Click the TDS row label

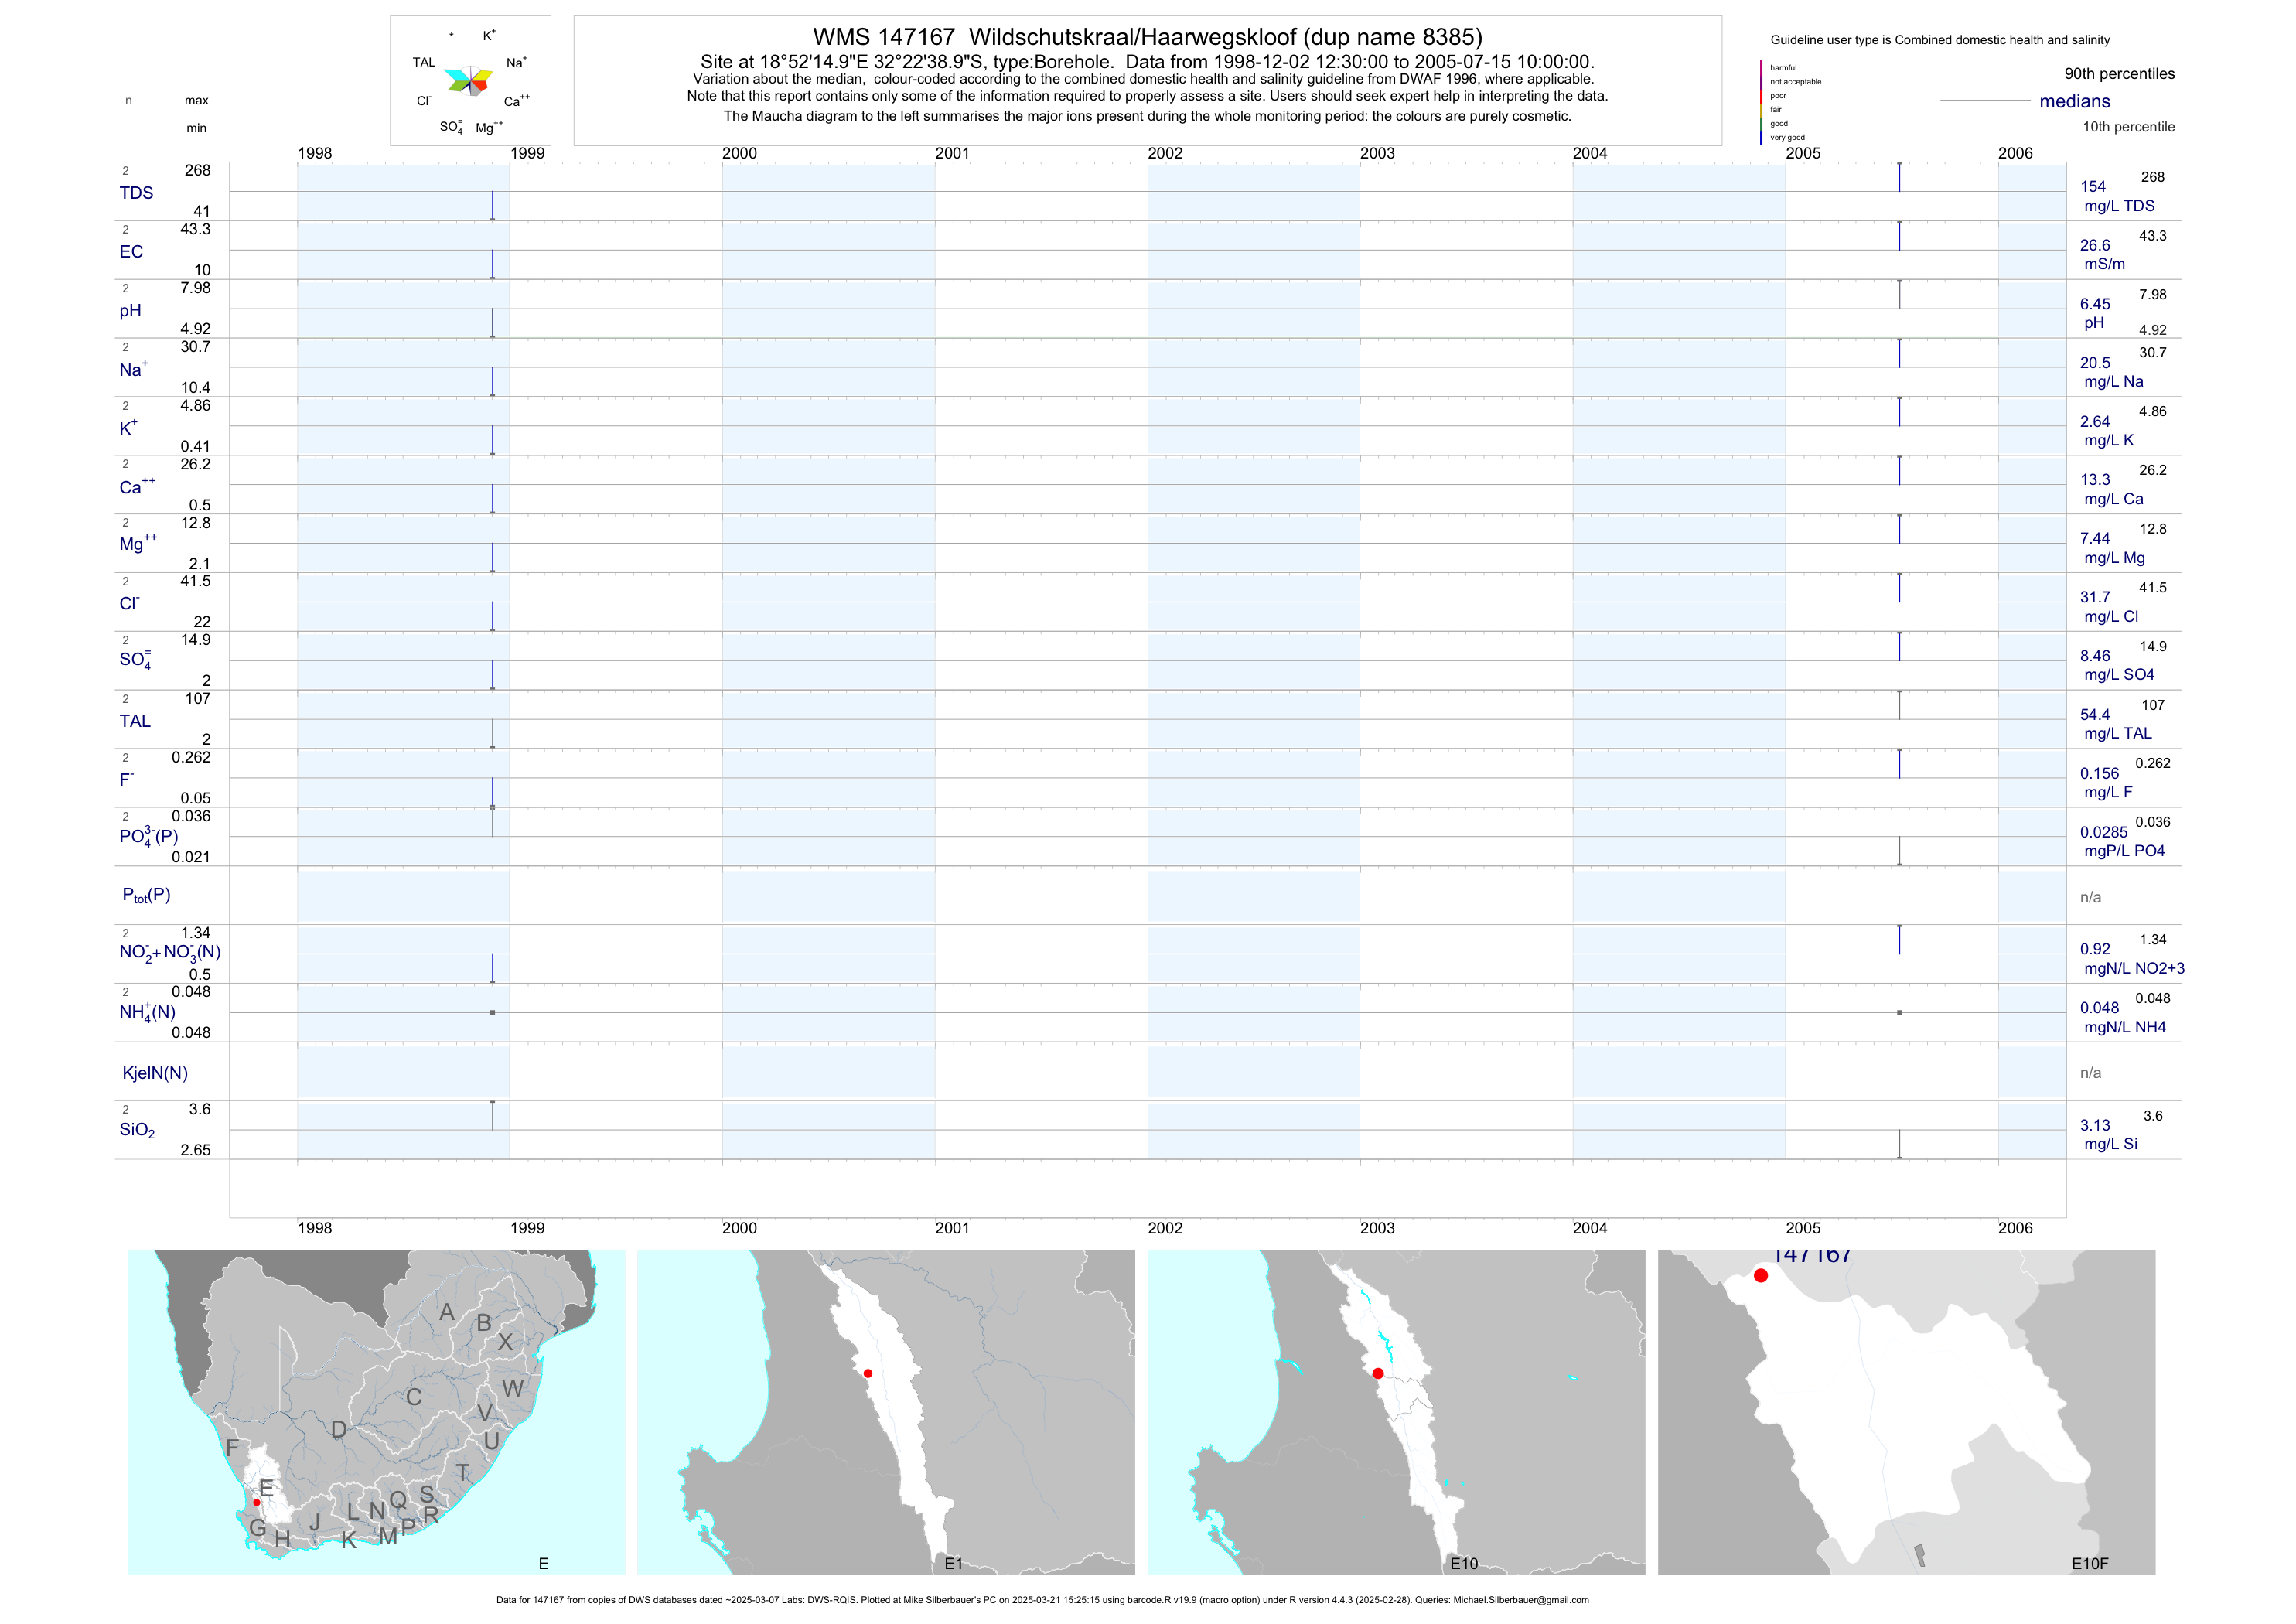click(136, 193)
